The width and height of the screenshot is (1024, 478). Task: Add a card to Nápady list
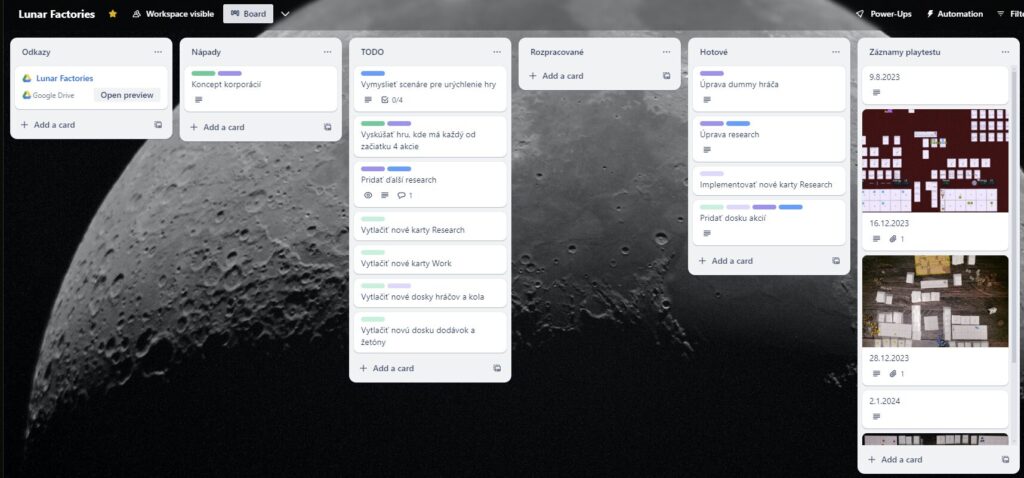(x=217, y=127)
